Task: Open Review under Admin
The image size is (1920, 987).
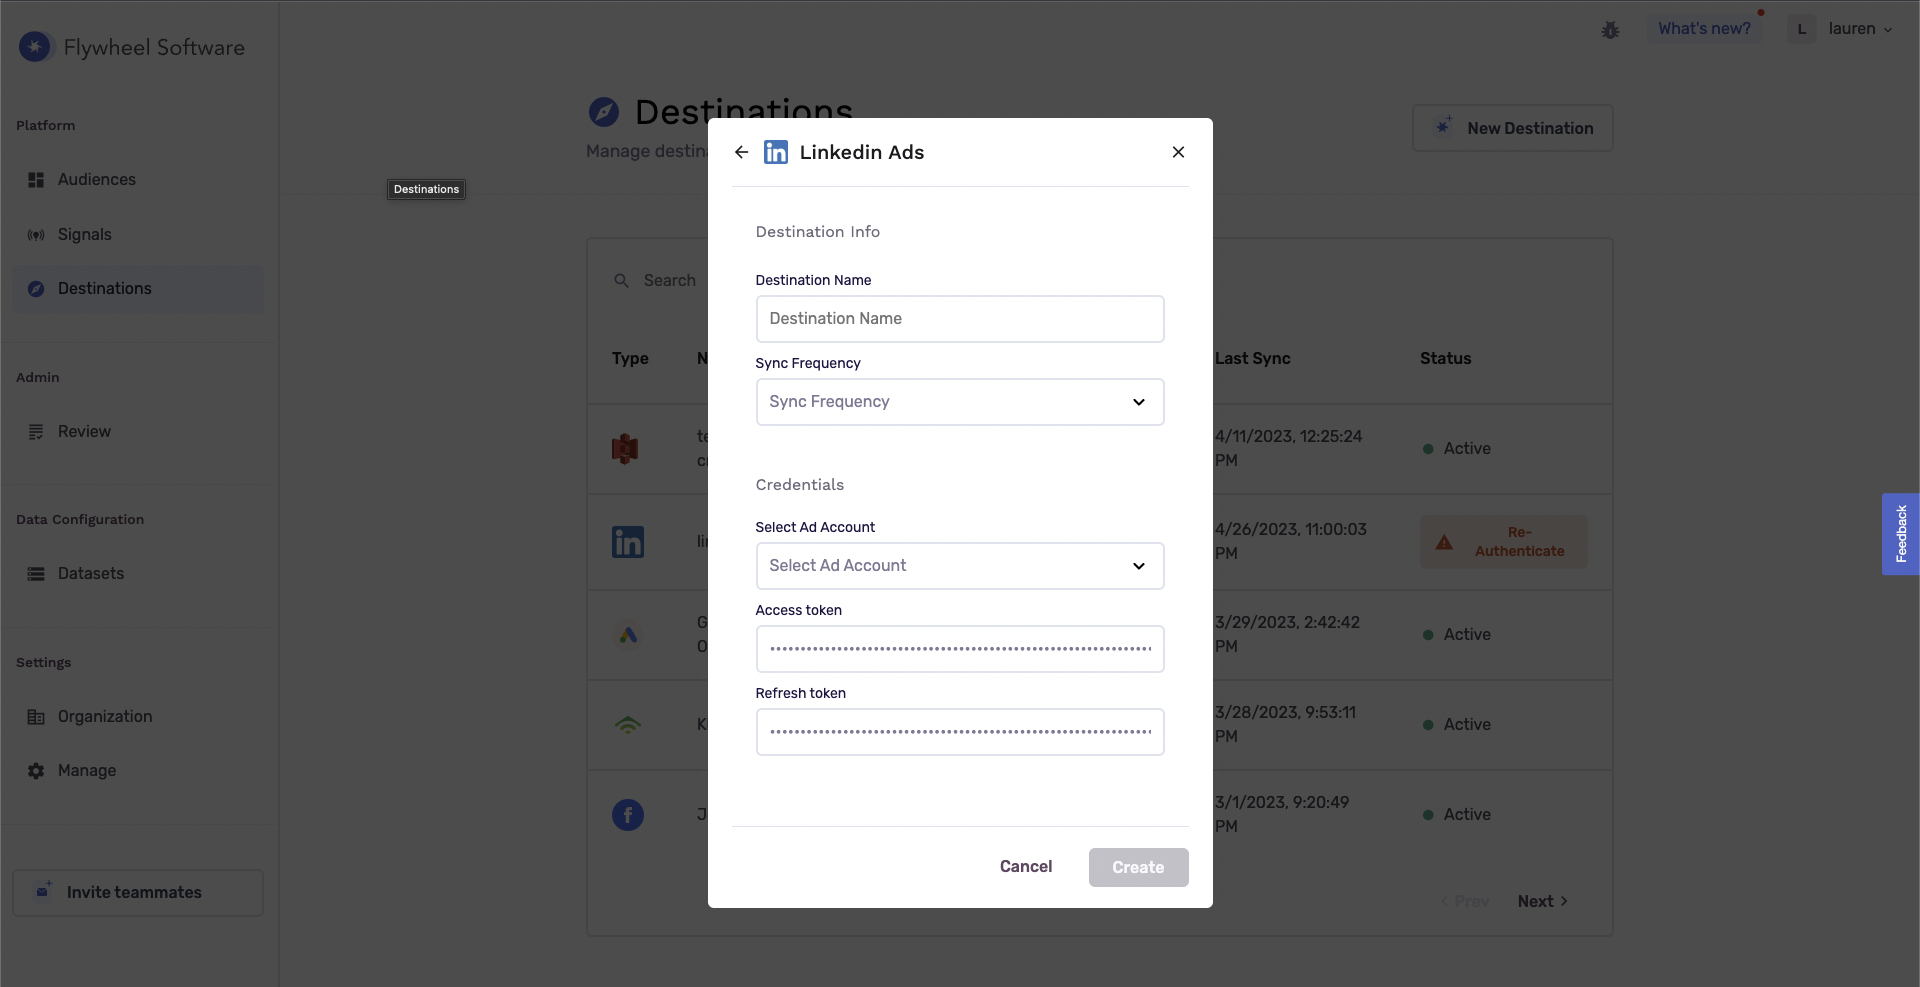Action: click(138, 432)
